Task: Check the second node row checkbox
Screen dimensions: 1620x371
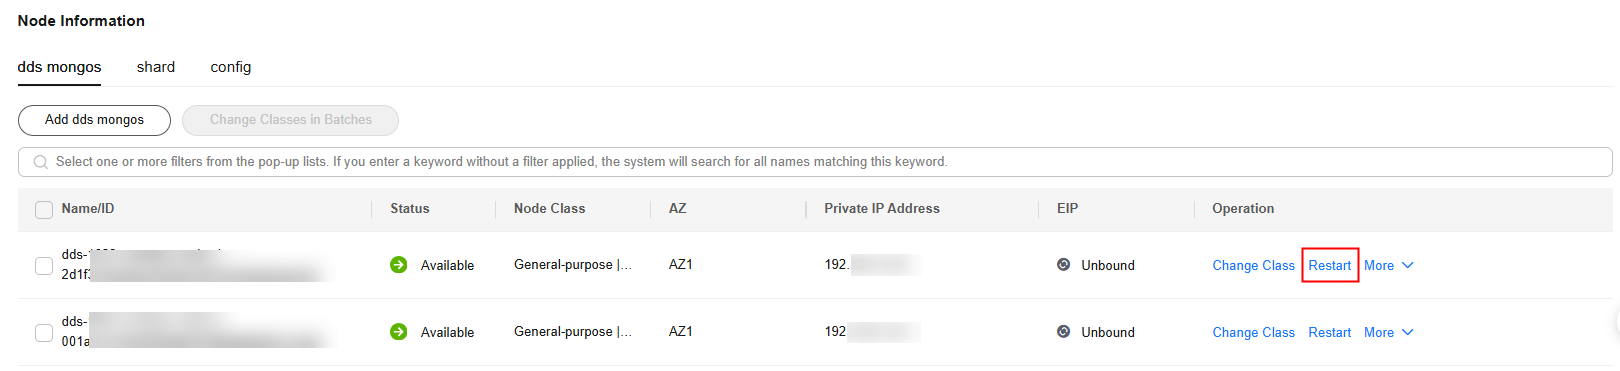Action: point(44,333)
